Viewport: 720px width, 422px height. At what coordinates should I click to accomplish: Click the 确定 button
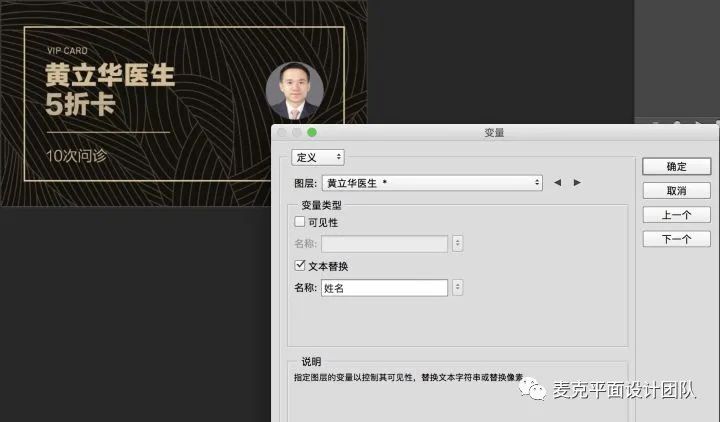[x=676, y=166]
